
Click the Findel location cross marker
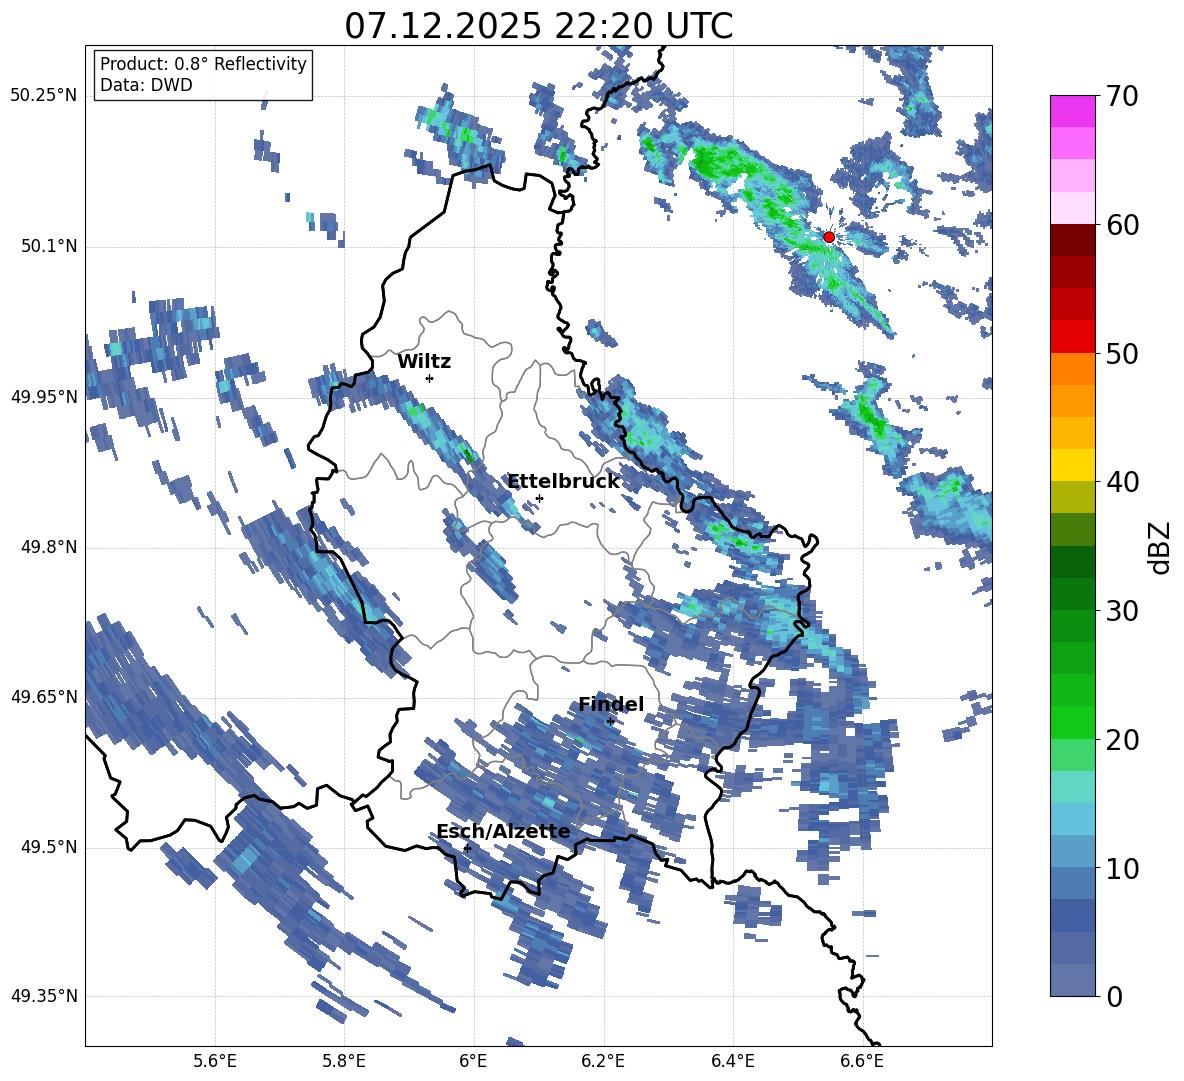click(x=610, y=722)
